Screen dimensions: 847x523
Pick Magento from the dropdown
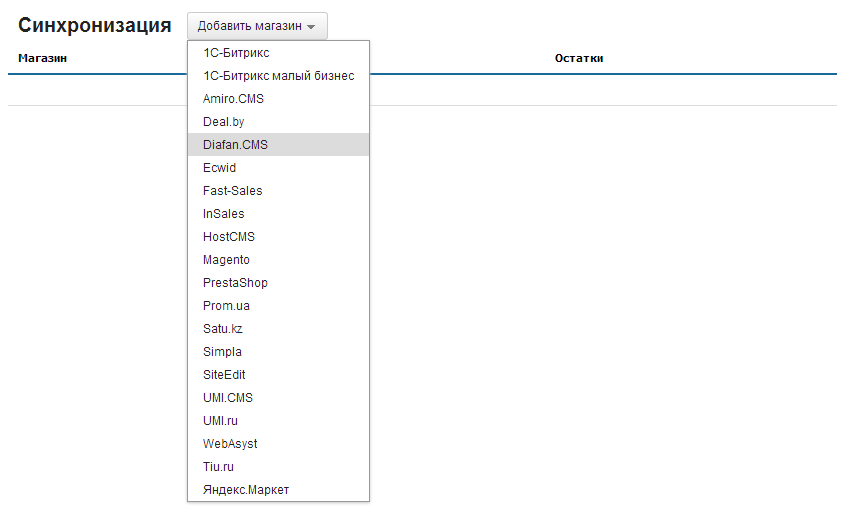[278, 260]
